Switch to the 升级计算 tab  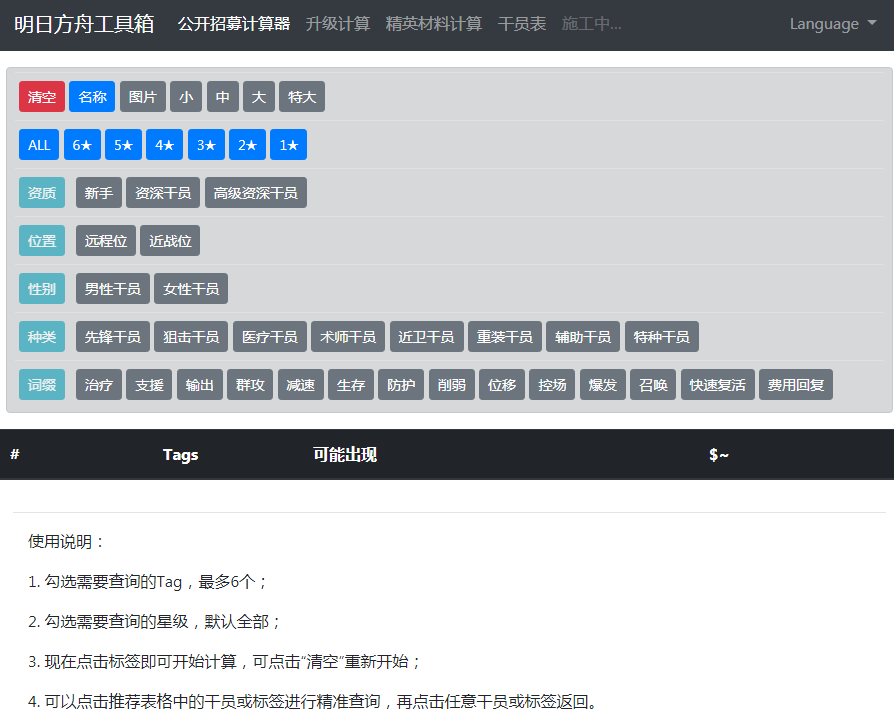coord(338,24)
